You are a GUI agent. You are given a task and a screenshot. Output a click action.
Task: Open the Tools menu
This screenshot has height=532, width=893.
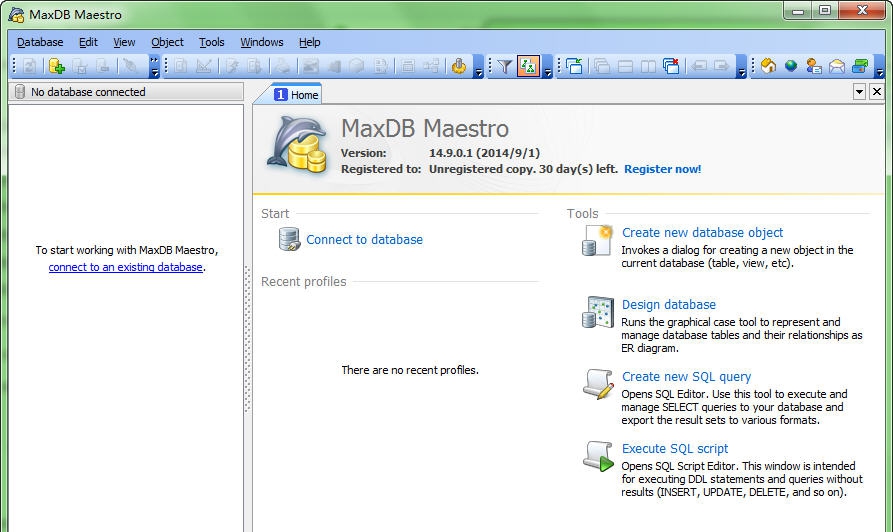pyautogui.click(x=212, y=42)
